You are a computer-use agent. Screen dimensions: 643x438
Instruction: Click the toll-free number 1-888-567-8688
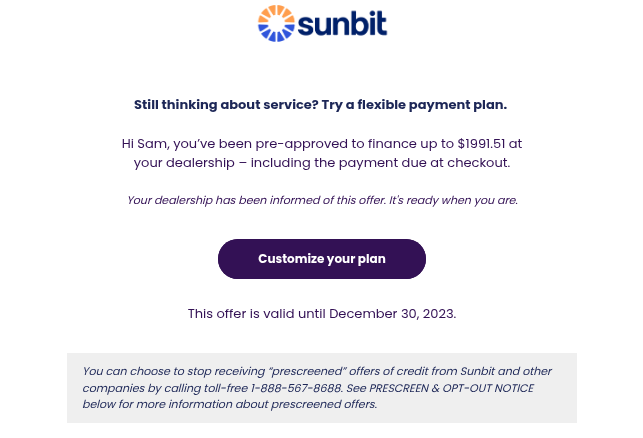click(x=297, y=388)
